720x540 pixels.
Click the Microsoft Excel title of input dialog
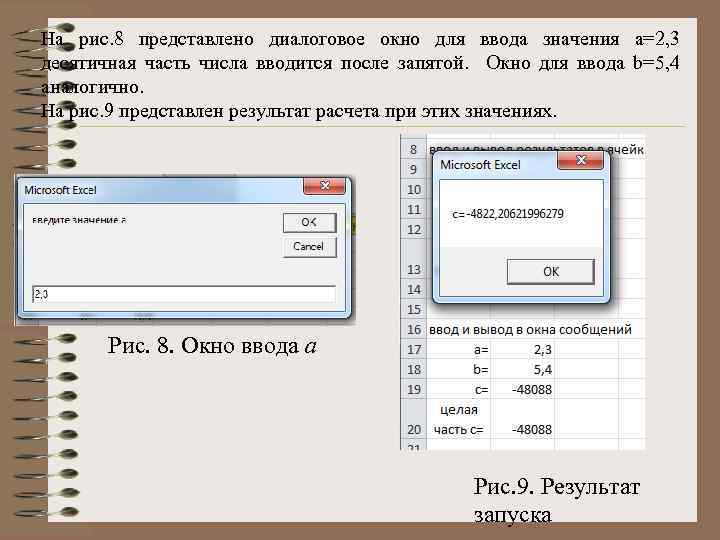[60, 190]
